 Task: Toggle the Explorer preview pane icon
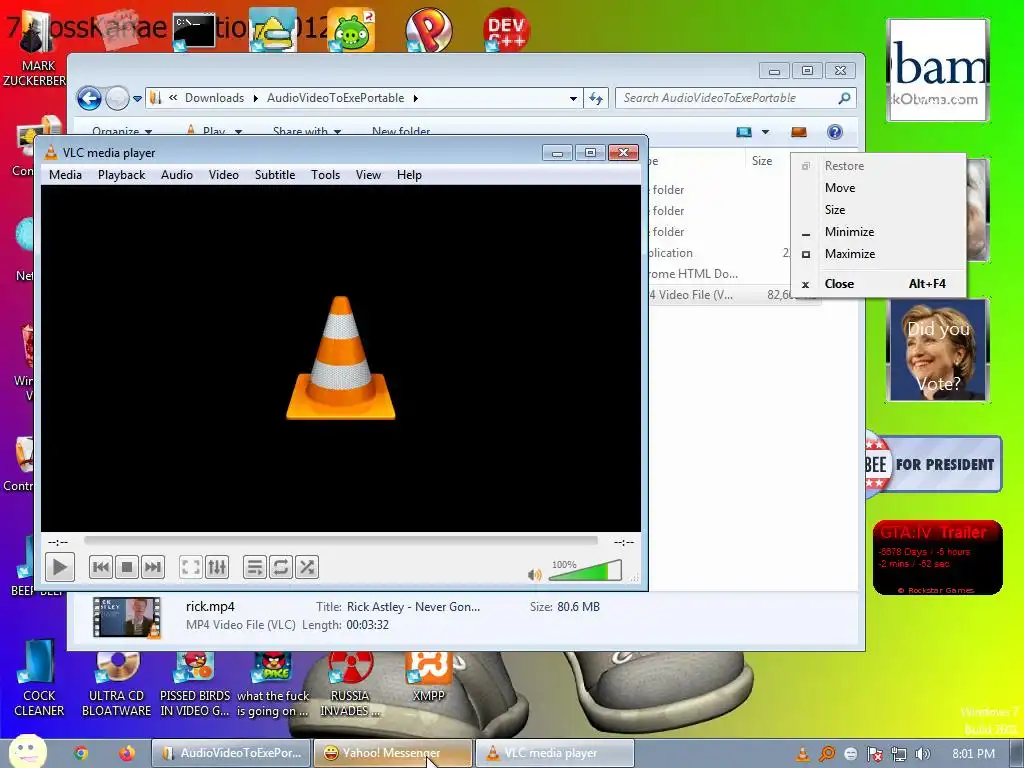(799, 133)
